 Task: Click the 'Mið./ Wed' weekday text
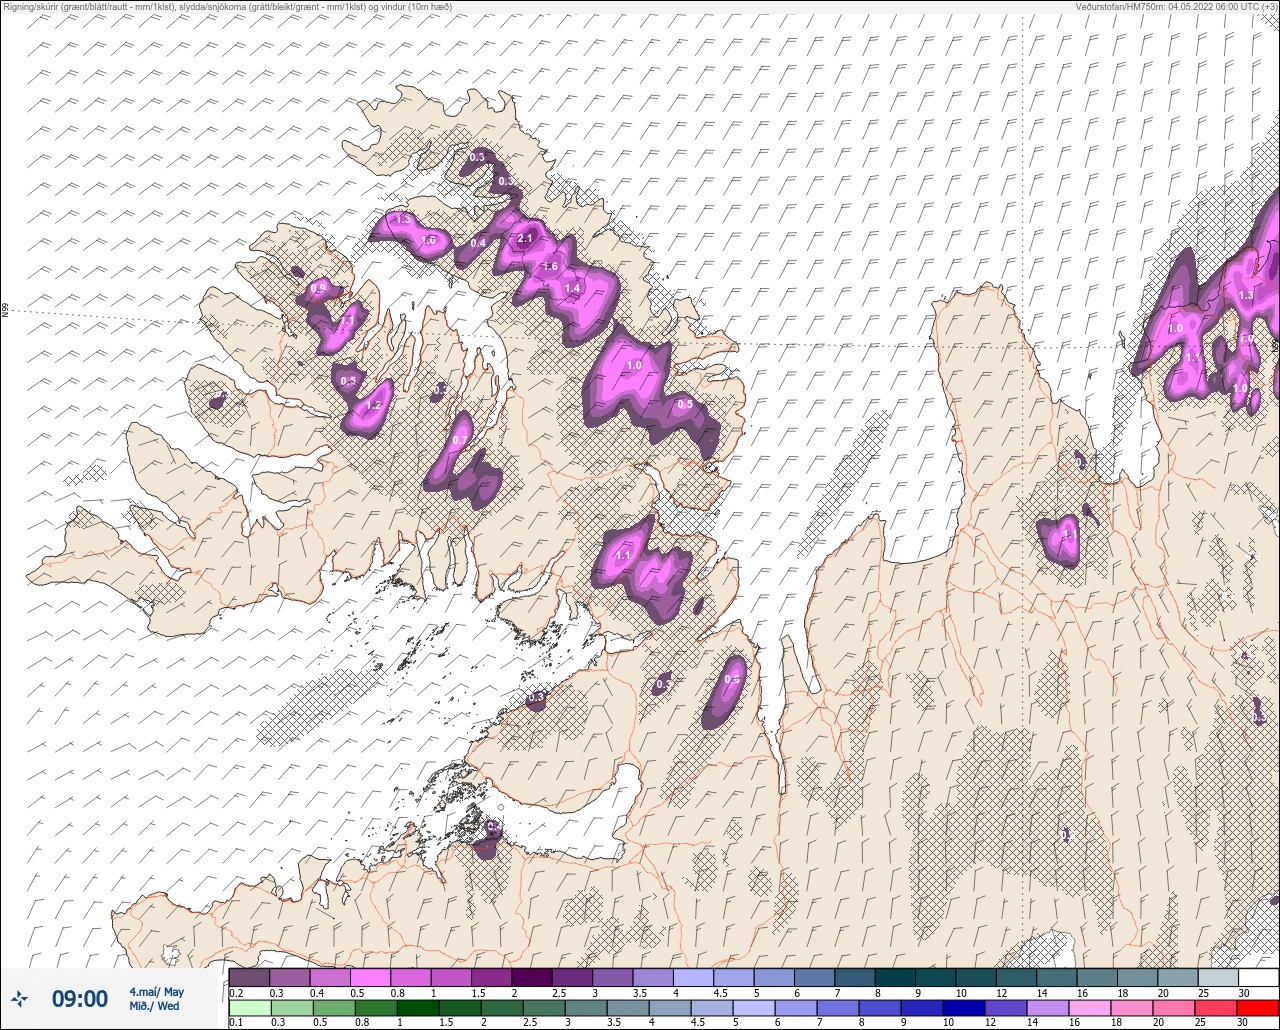click(x=154, y=1006)
